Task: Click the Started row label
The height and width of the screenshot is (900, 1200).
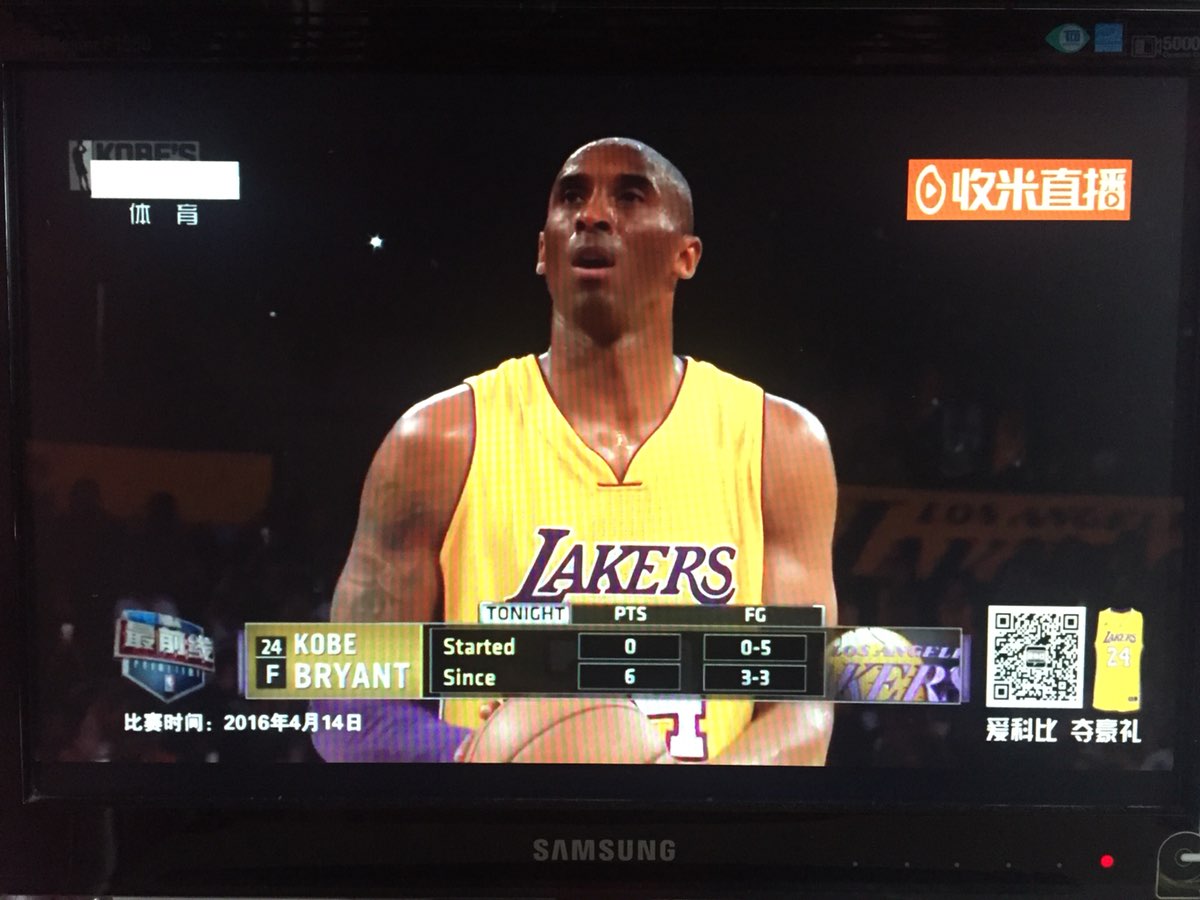Action: 479,646
